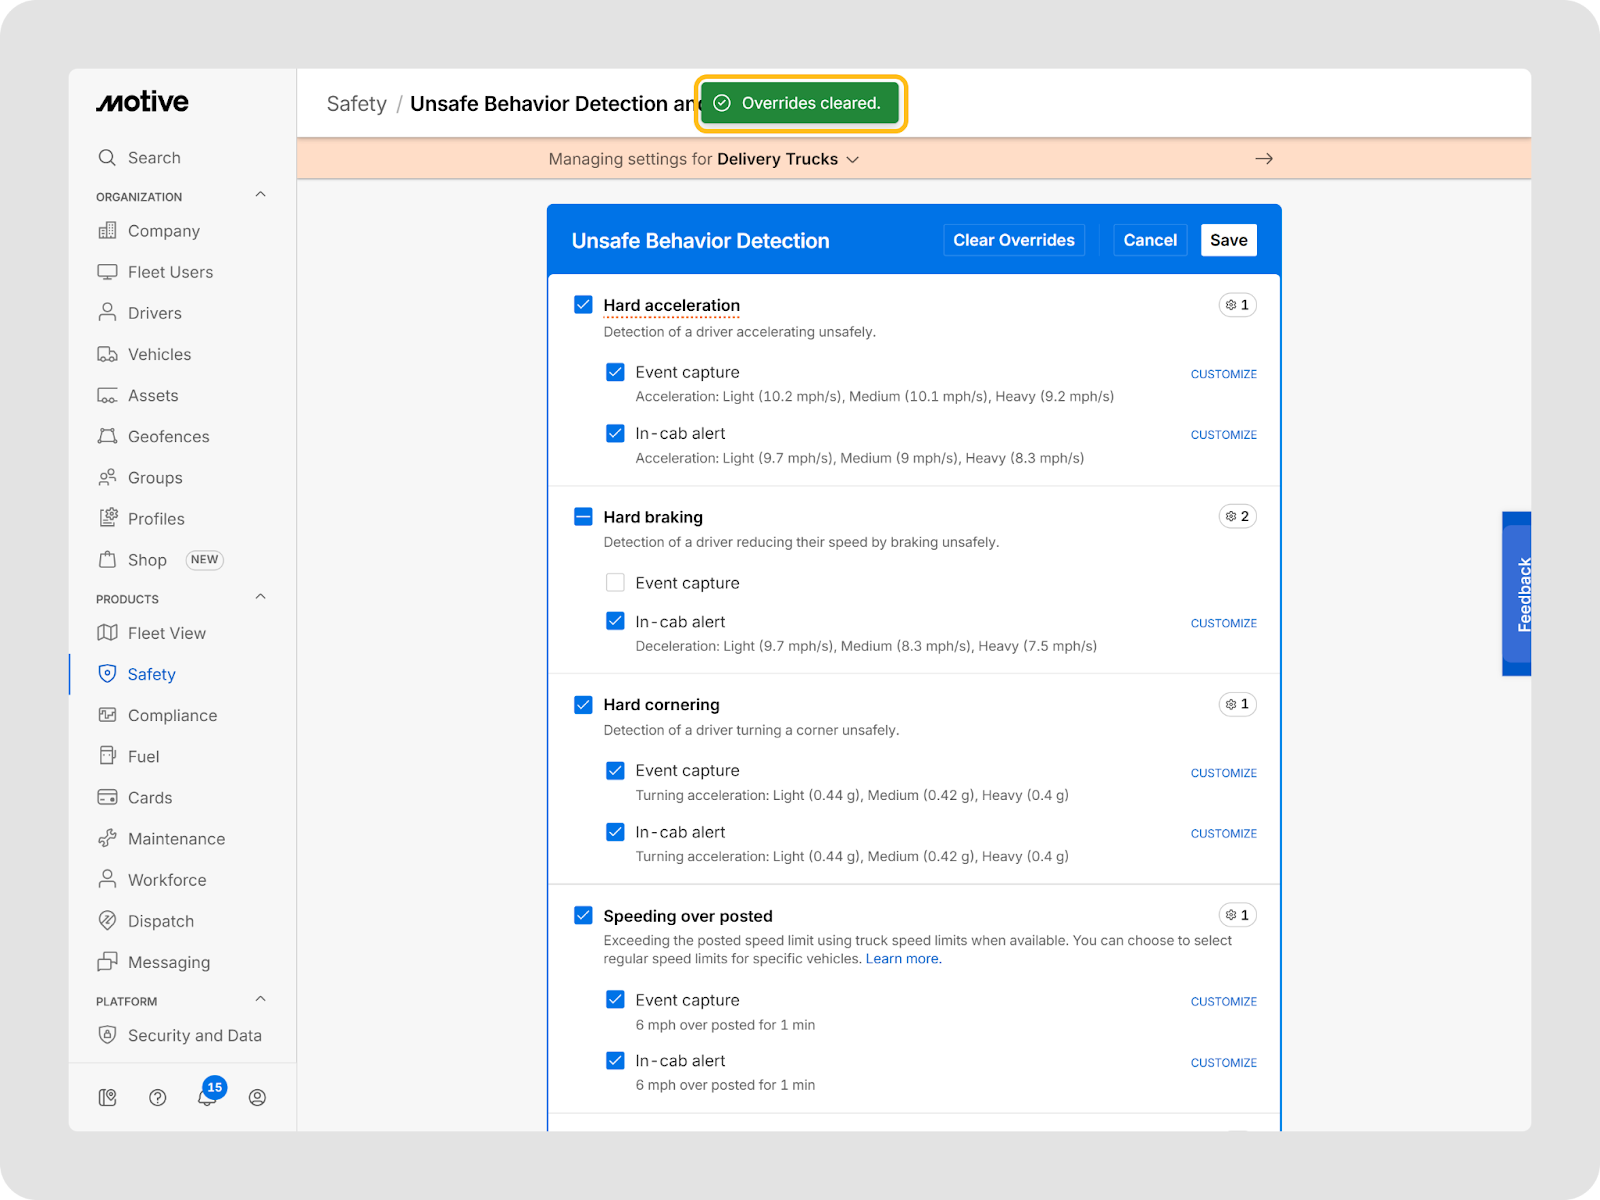1600x1200 pixels.
Task: Toggle In-cab alert under Hard cornering
Action: (615, 832)
